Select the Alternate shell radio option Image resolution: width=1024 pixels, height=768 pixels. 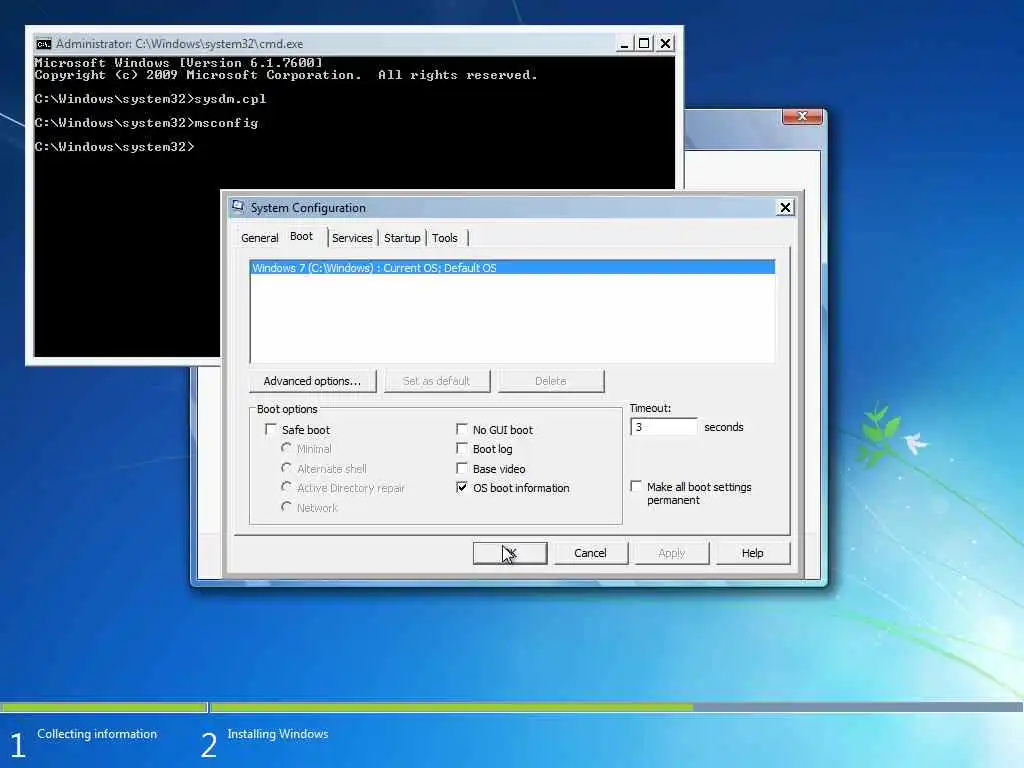pos(286,468)
